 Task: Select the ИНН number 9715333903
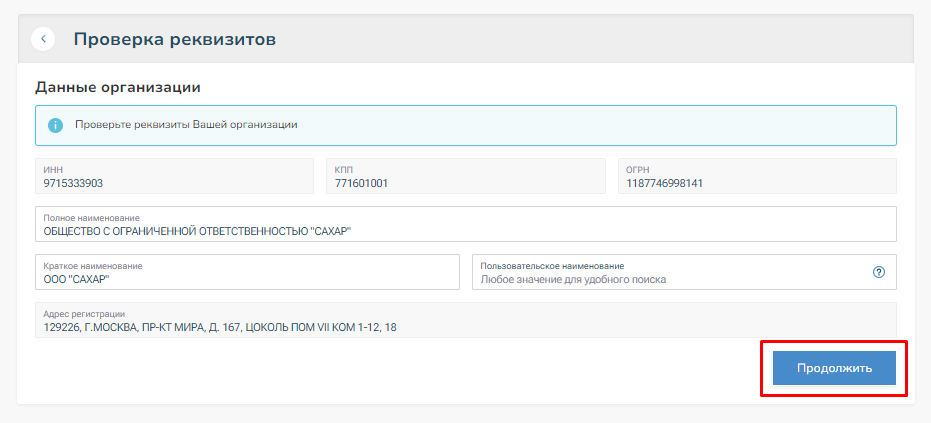pos(73,183)
